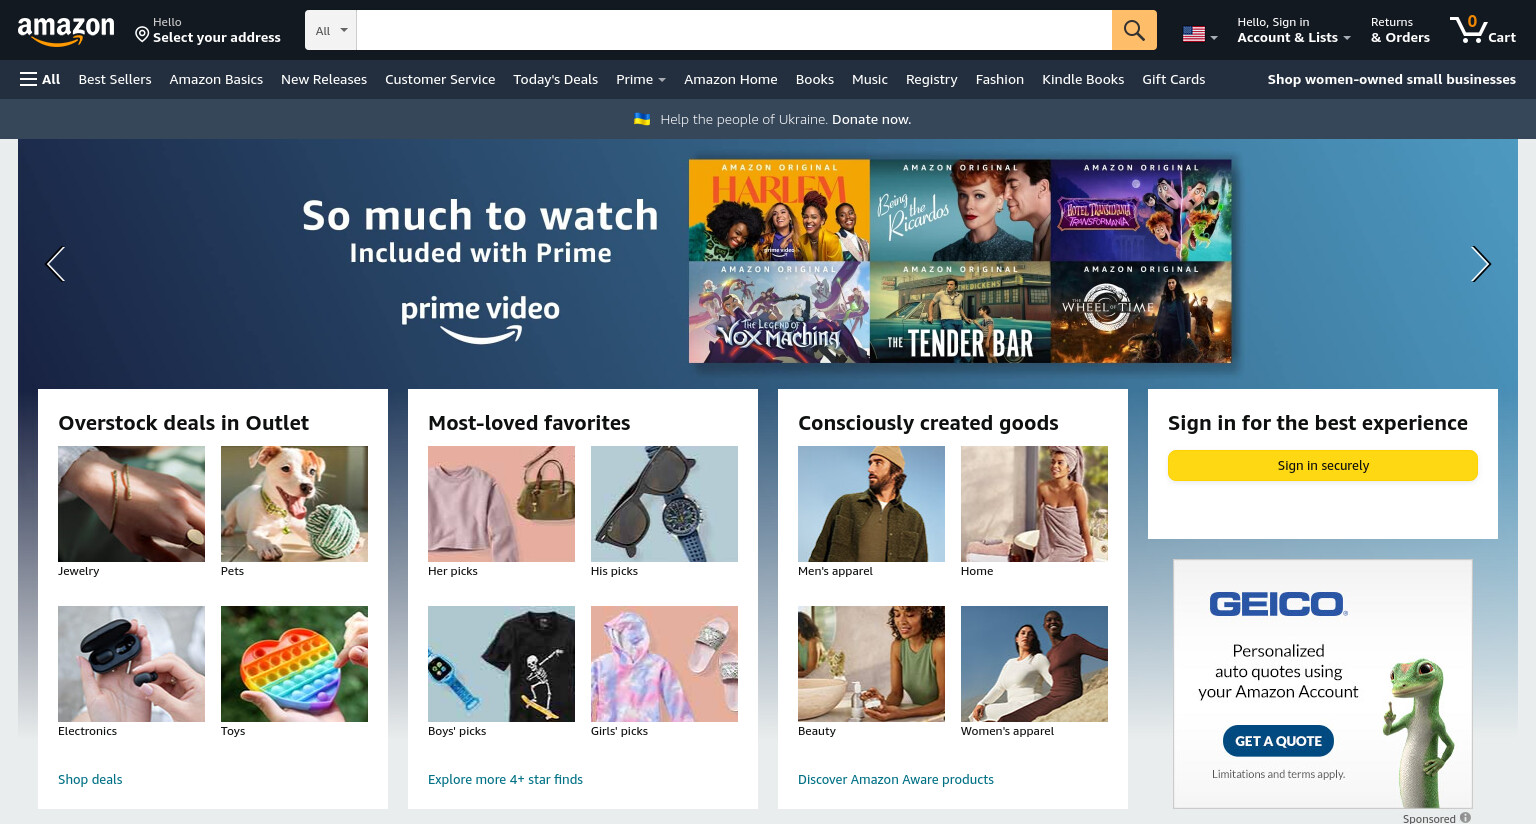Open Men's apparel image
Screen dimensions: 1536x824
871,504
